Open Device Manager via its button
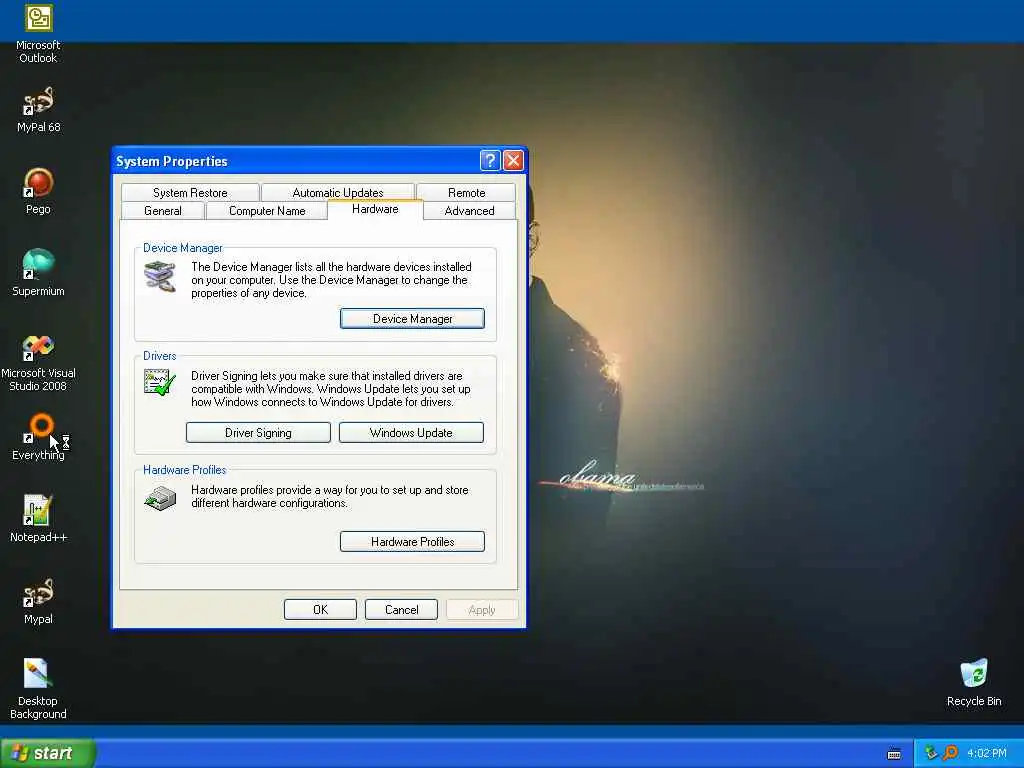The image size is (1024, 768). click(412, 319)
